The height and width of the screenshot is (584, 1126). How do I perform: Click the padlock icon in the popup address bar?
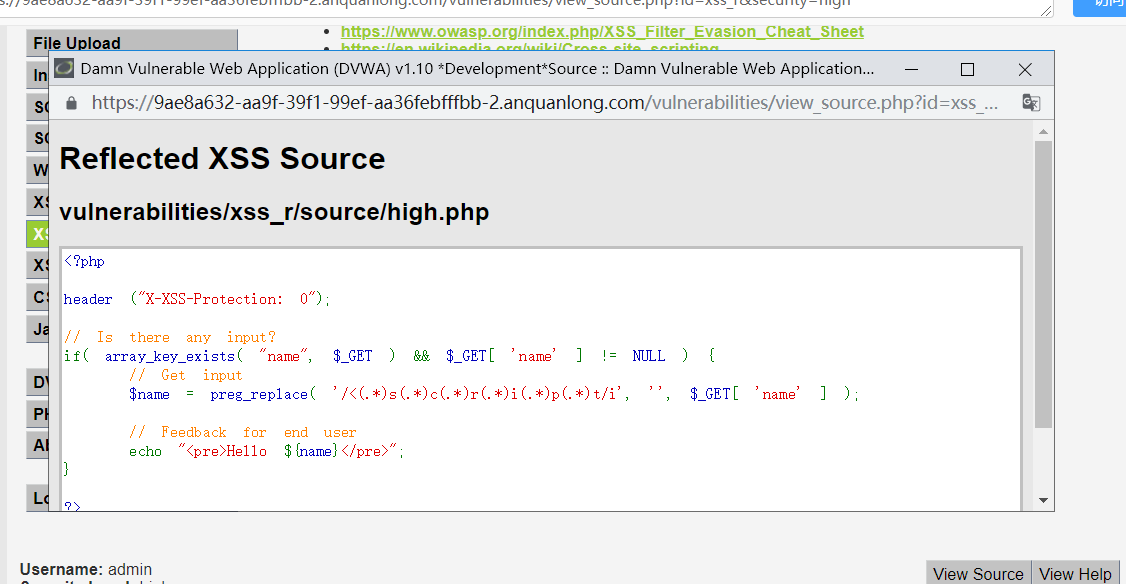[x=71, y=103]
